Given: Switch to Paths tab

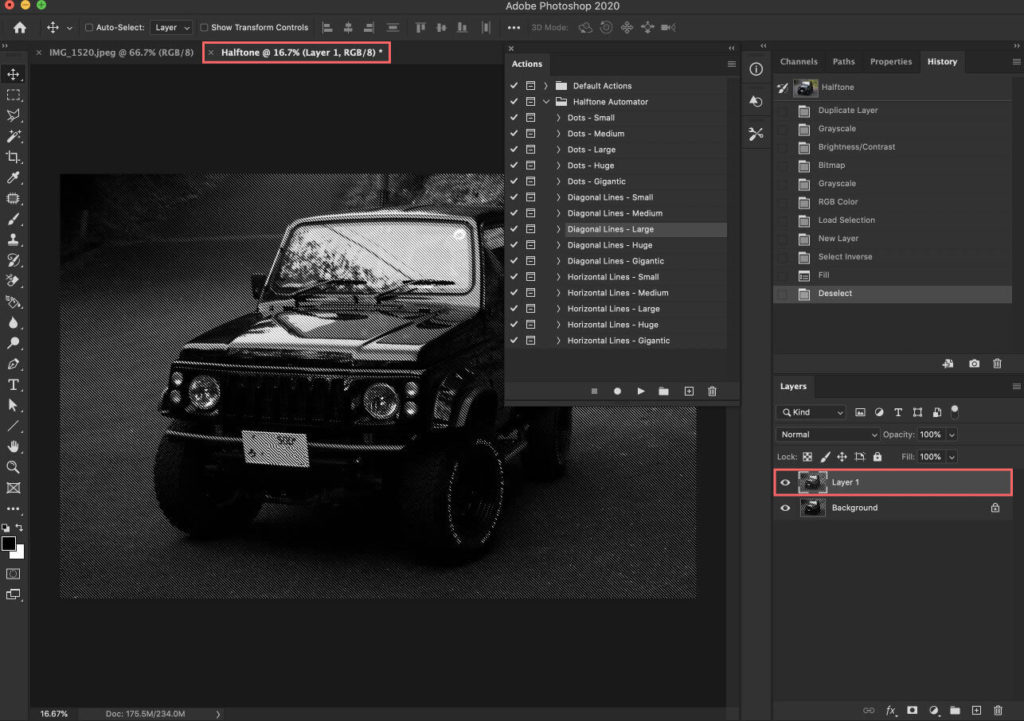Looking at the screenshot, I should (843, 61).
